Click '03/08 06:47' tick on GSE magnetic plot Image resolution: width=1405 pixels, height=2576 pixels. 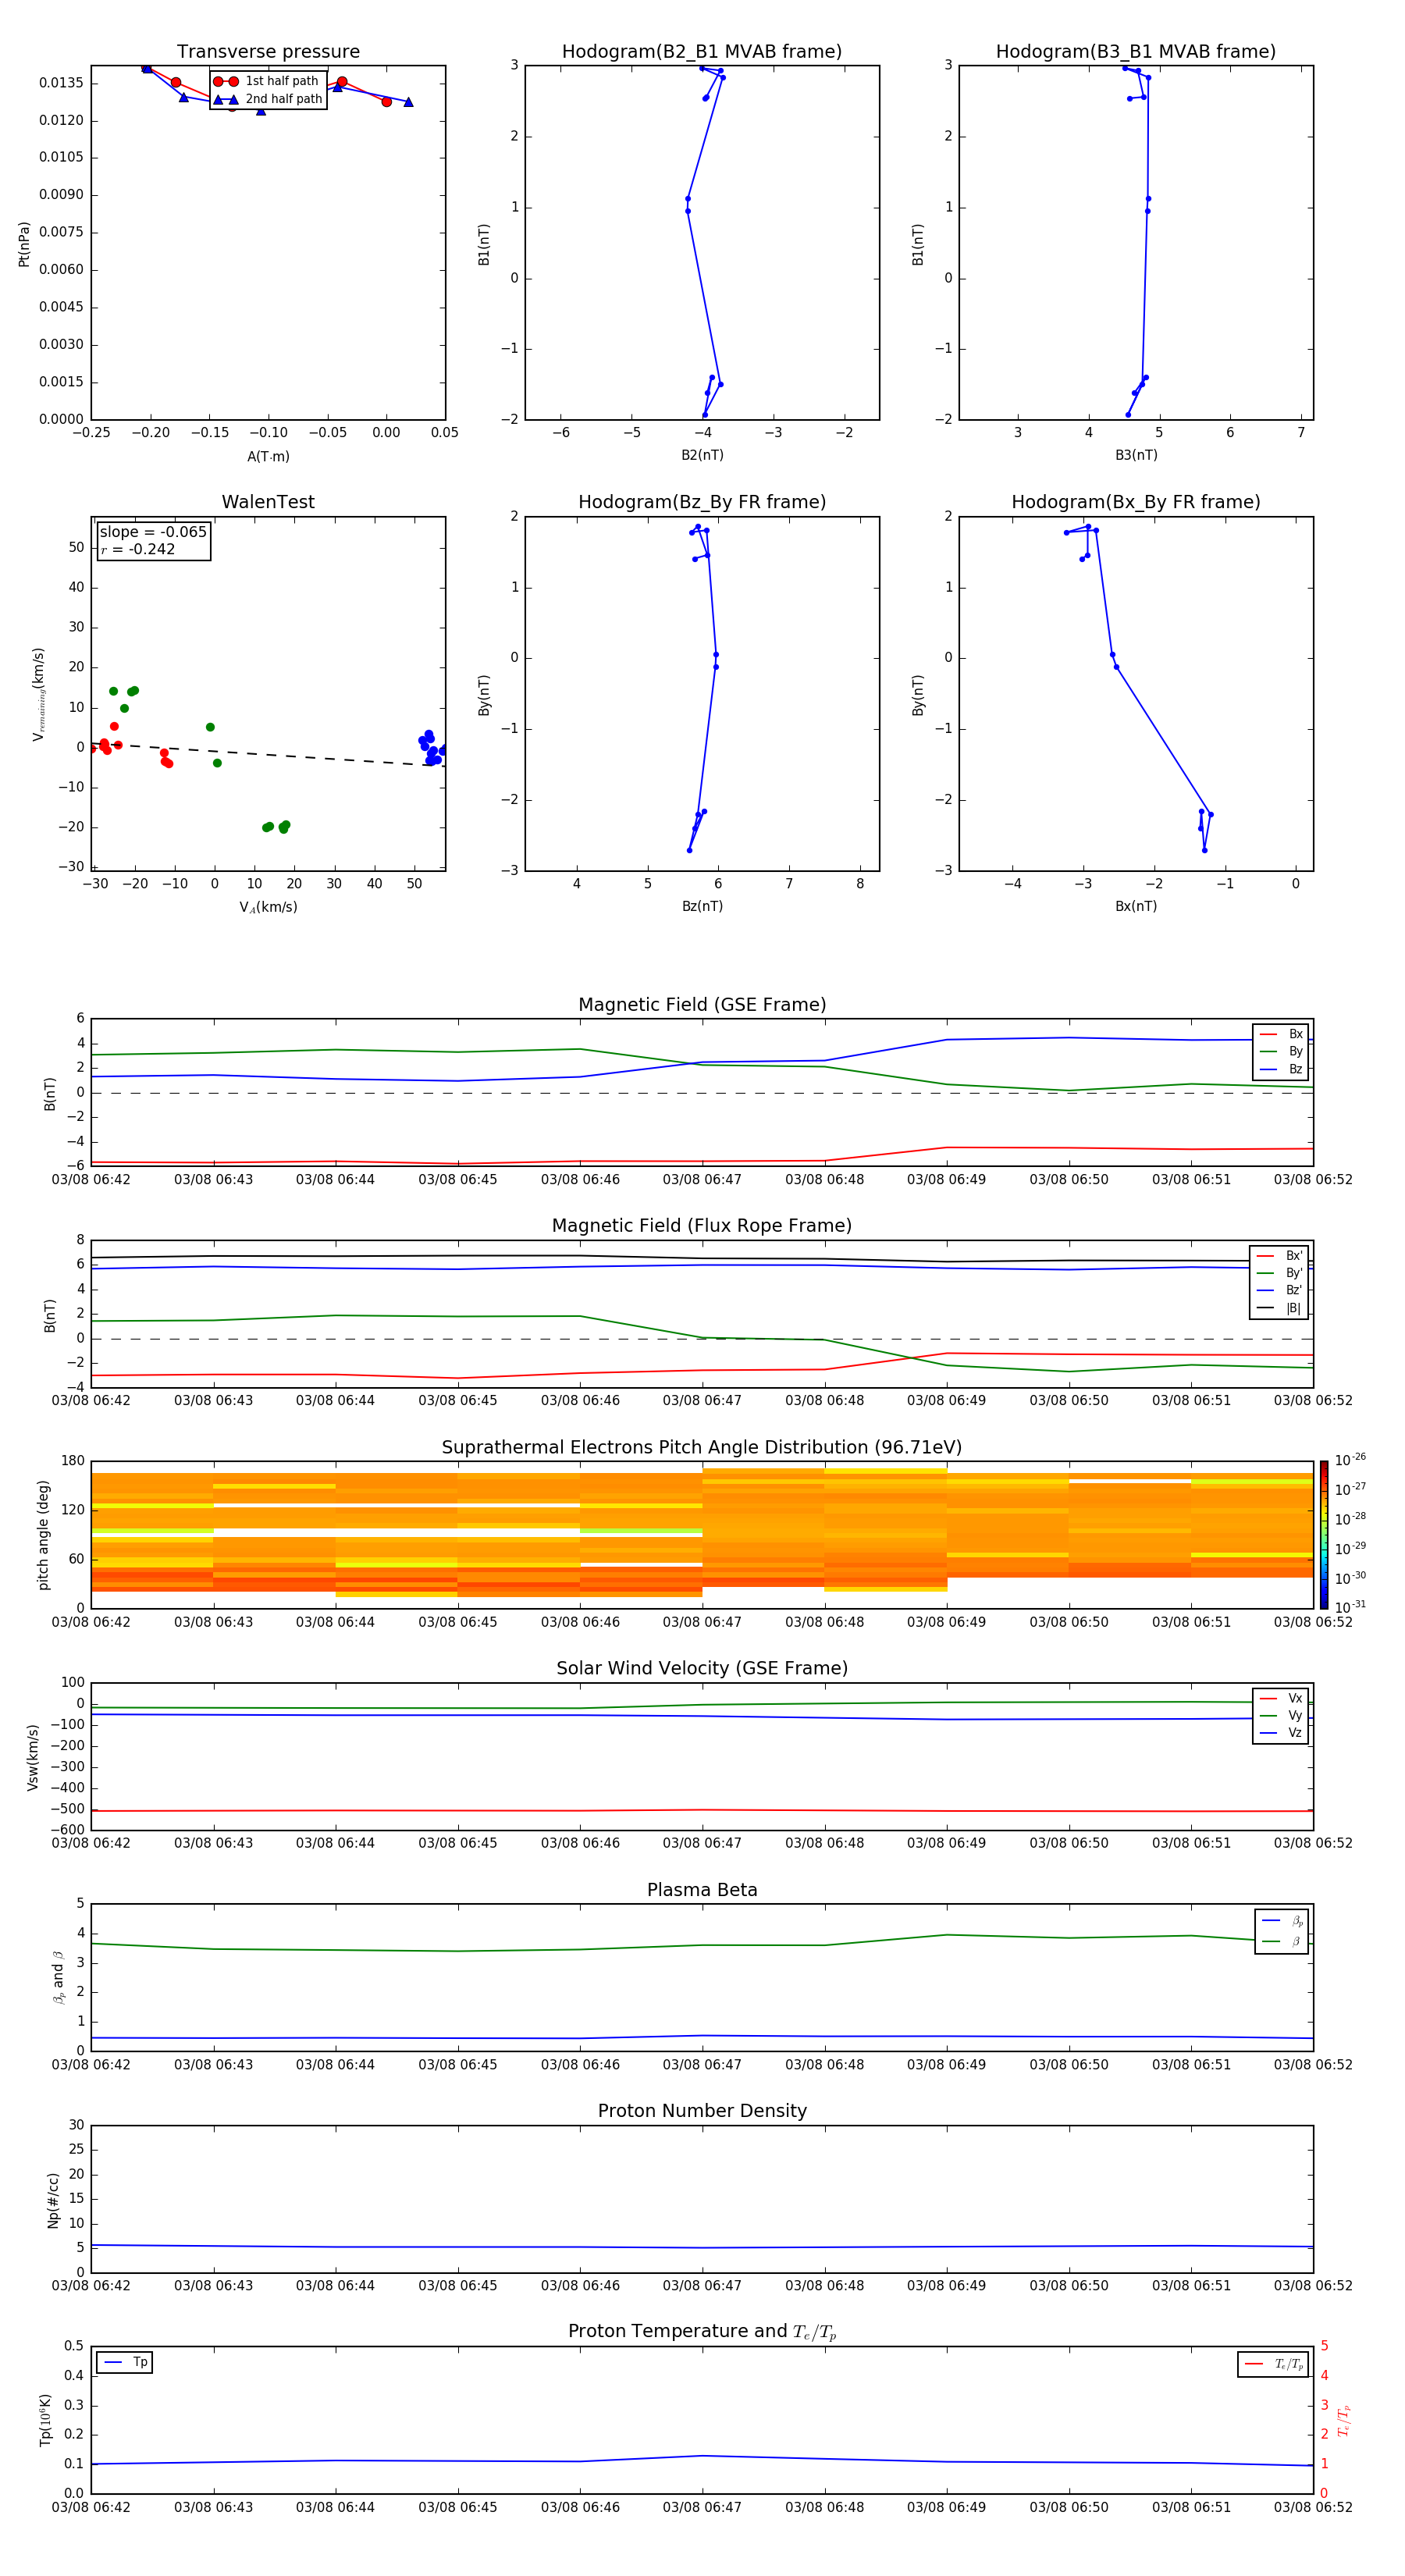tap(702, 1180)
